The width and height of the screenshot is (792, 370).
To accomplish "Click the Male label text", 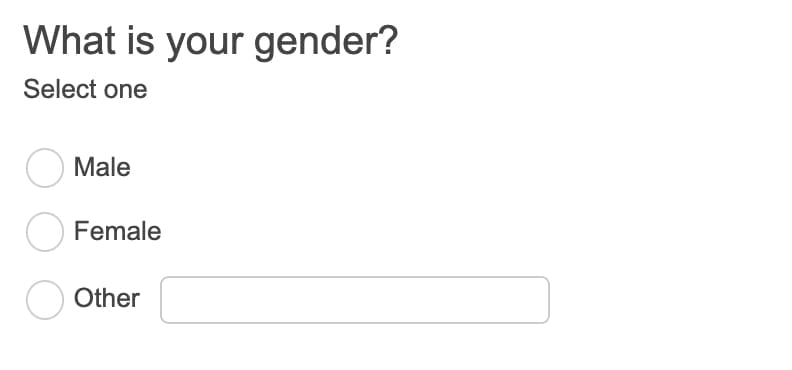I will click(102, 167).
